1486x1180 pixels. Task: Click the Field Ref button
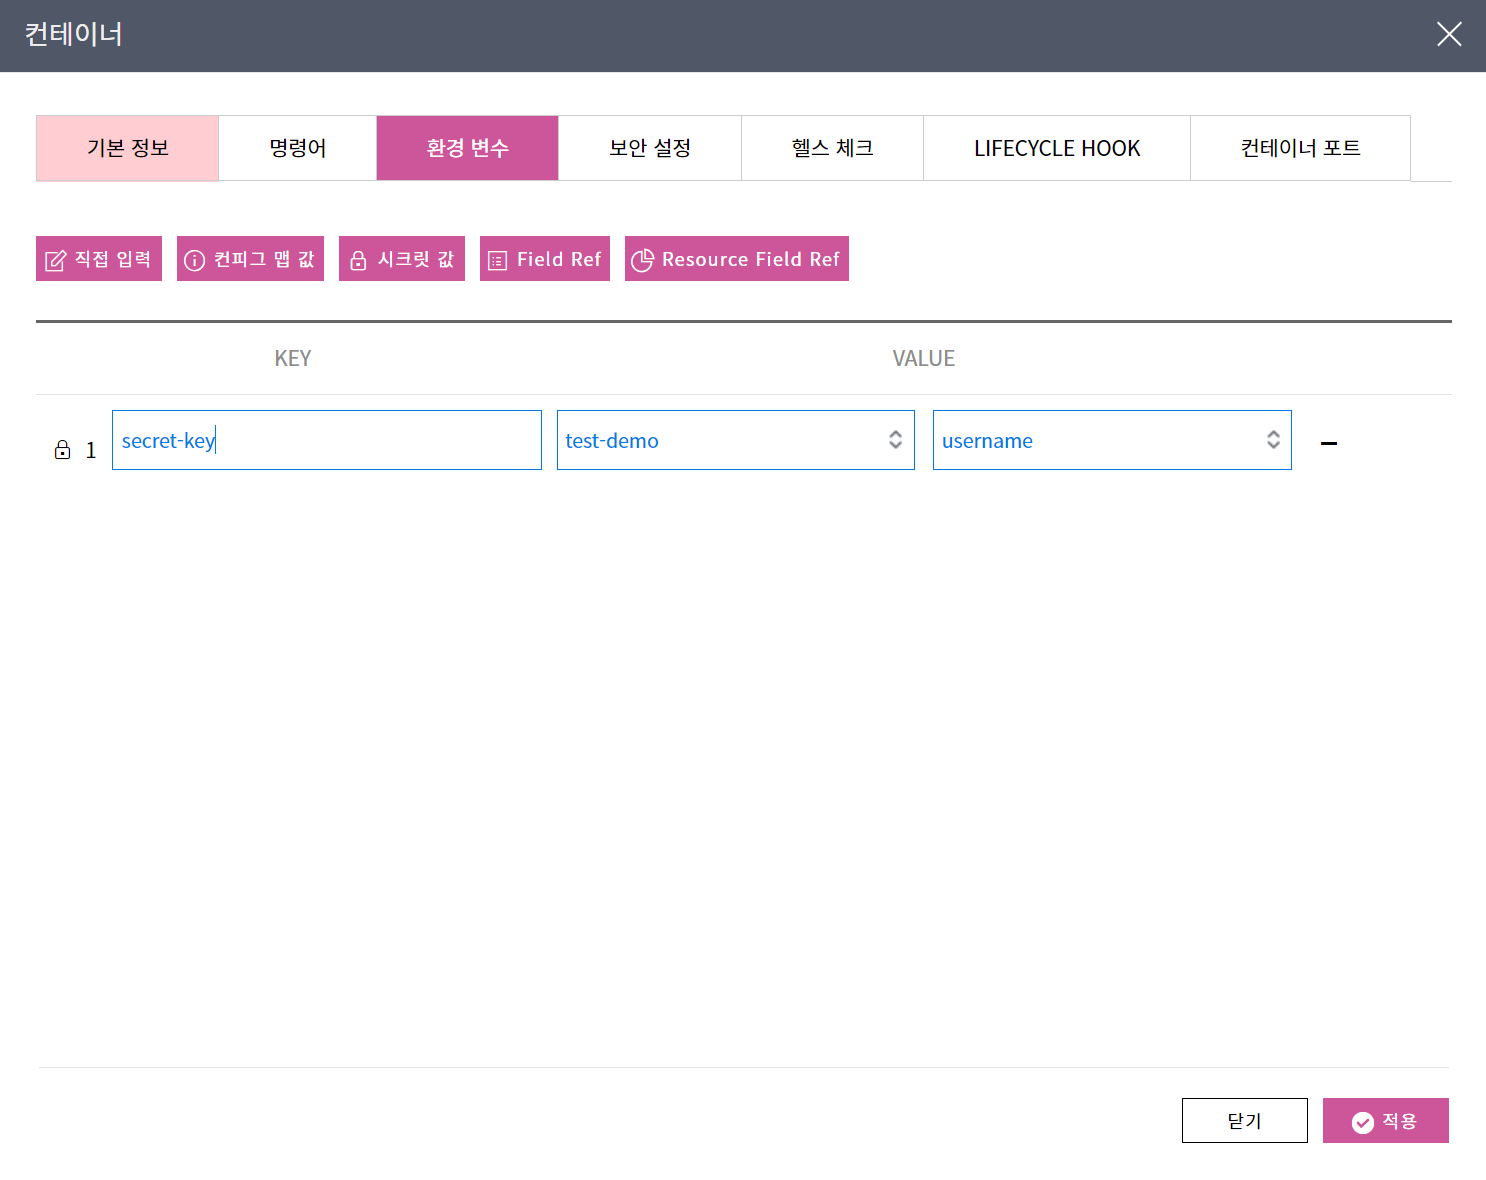tap(545, 259)
